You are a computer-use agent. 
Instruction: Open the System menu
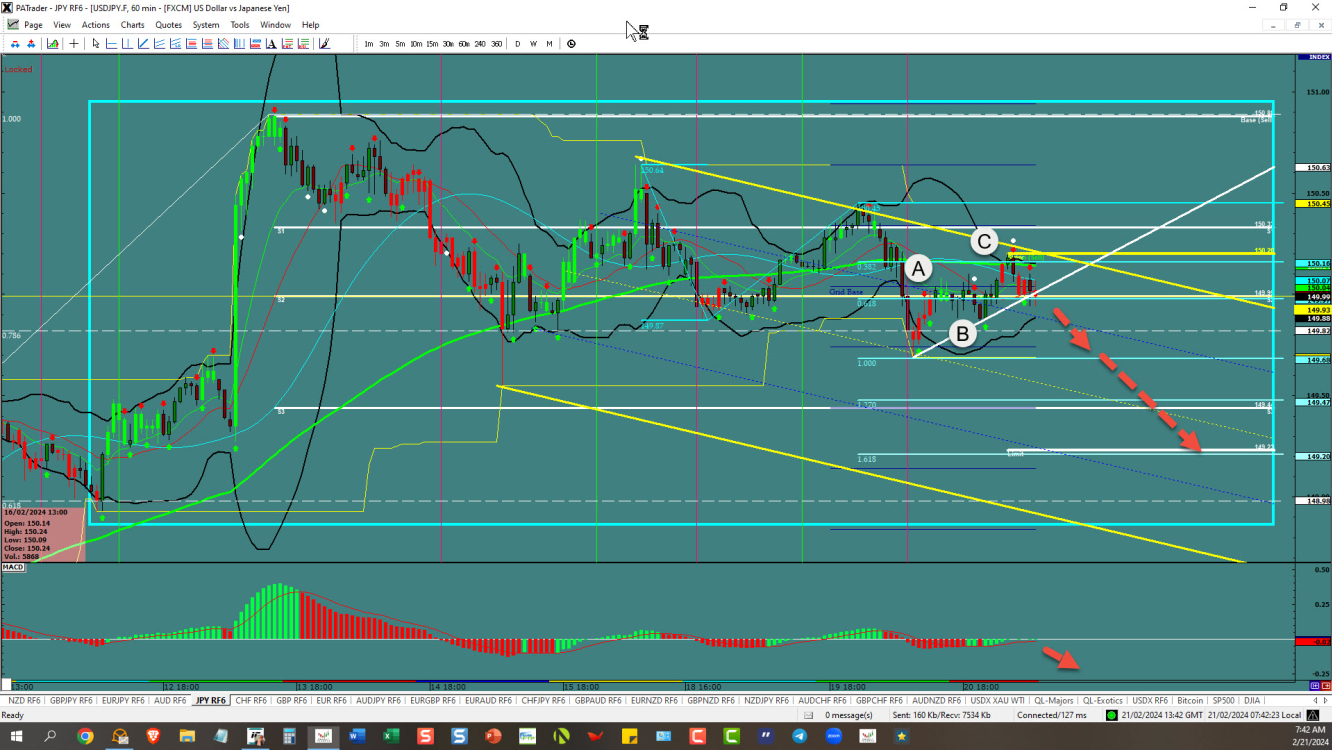coord(206,24)
